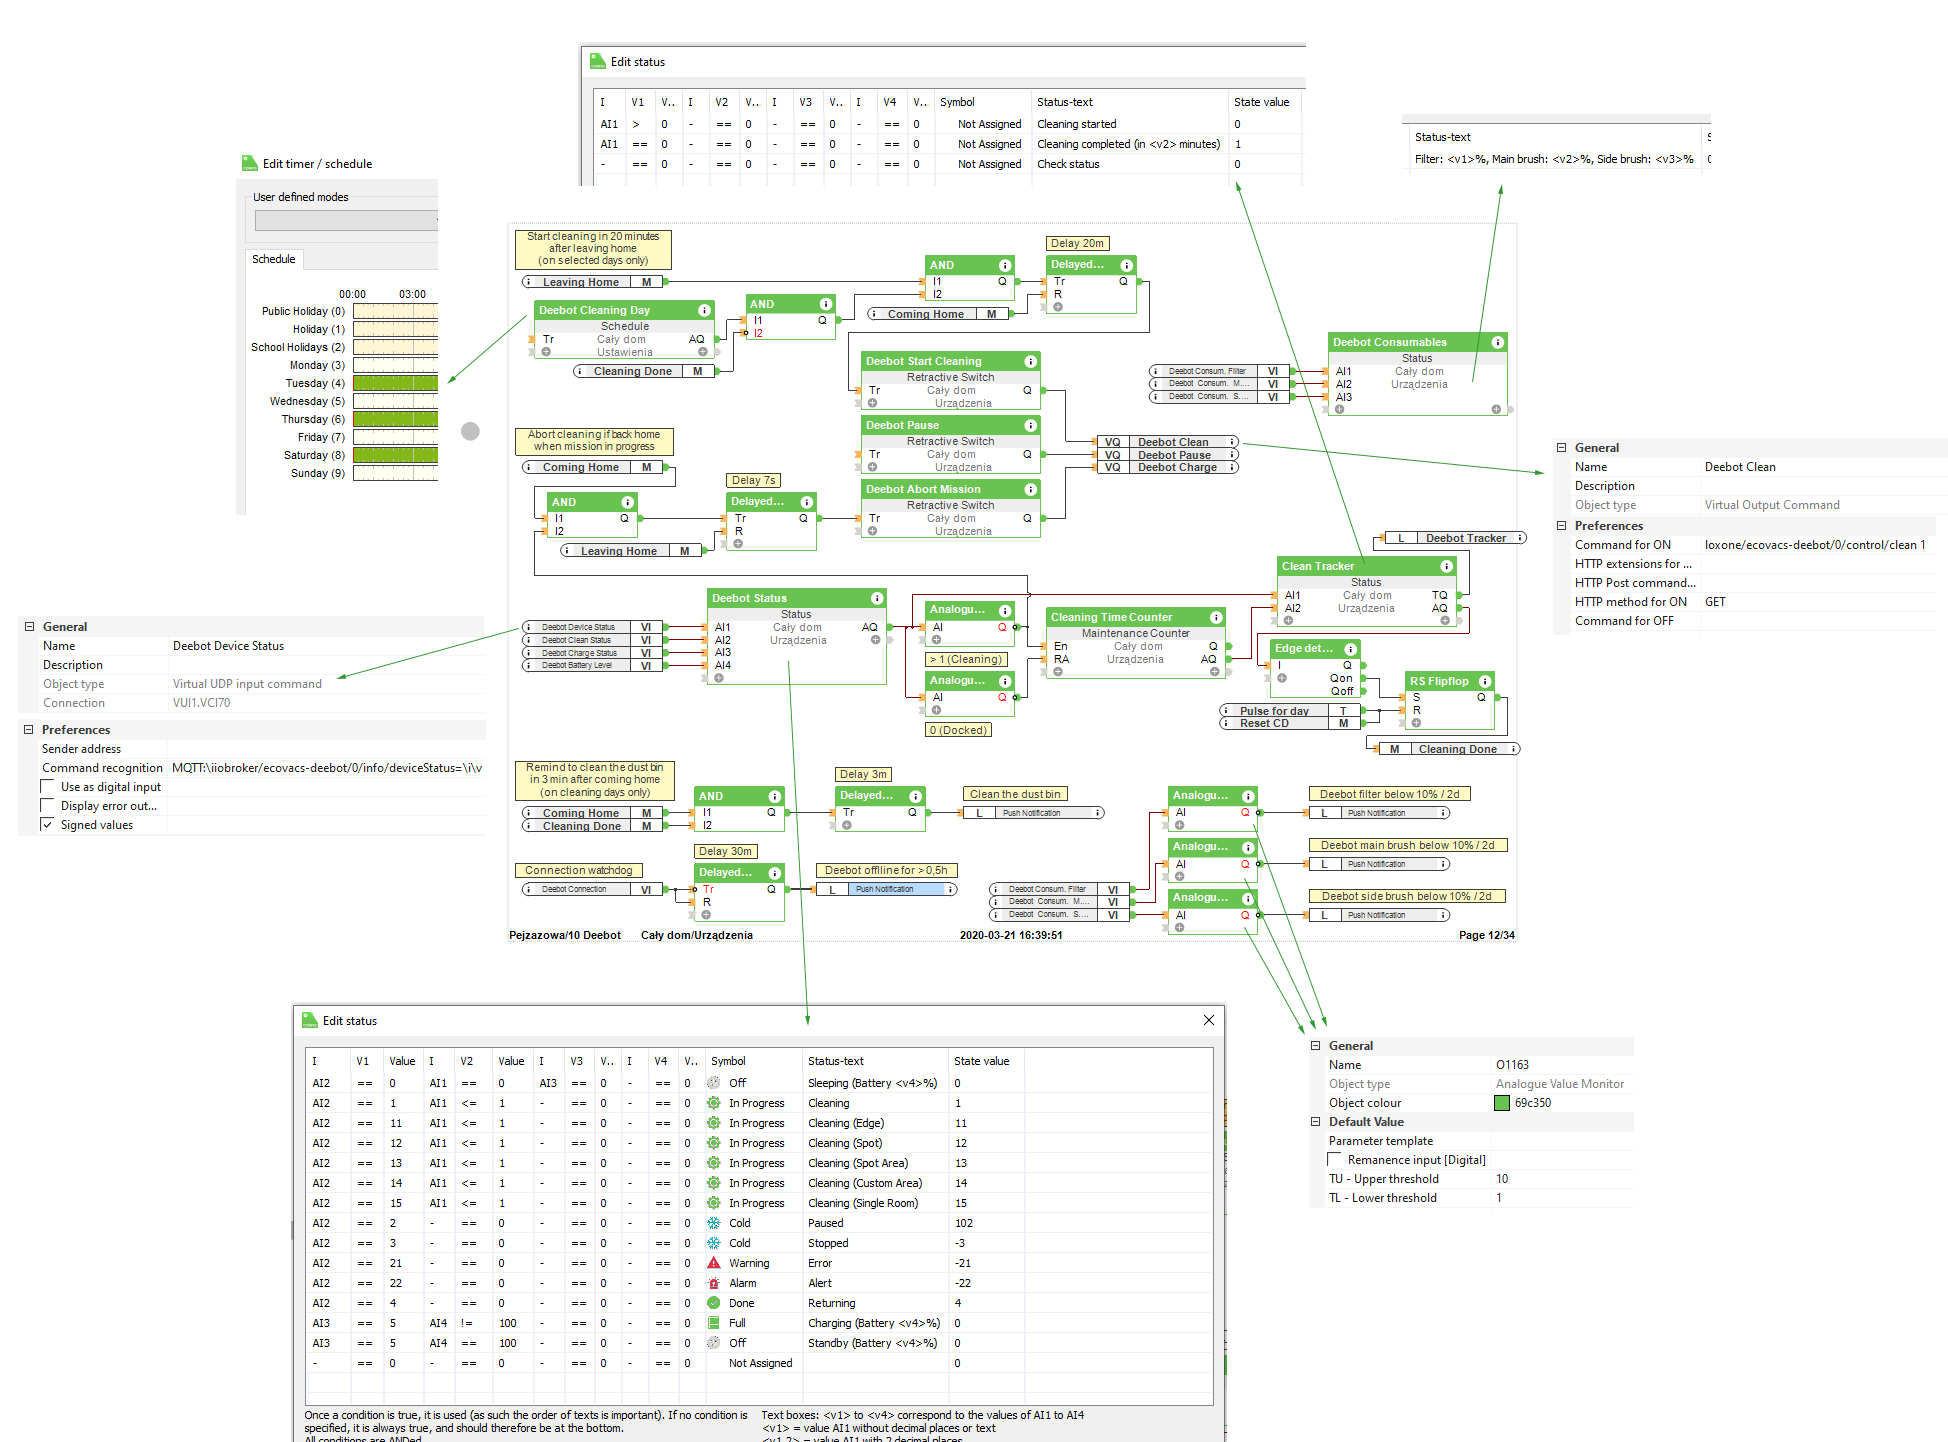Collapse Preferences section with Command for ON

[x=1561, y=526]
